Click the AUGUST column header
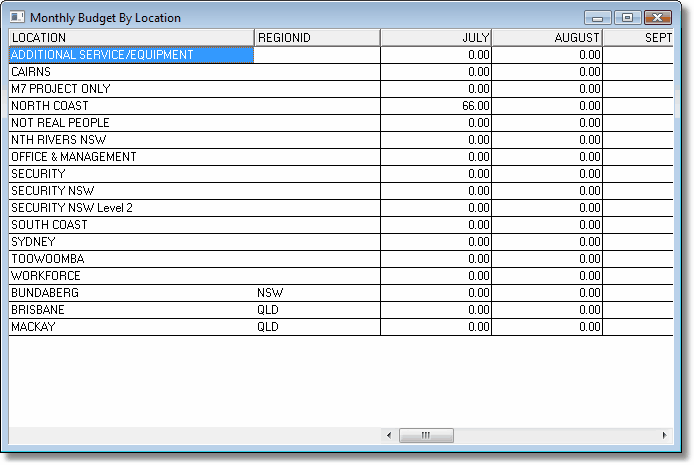 (x=547, y=38)
